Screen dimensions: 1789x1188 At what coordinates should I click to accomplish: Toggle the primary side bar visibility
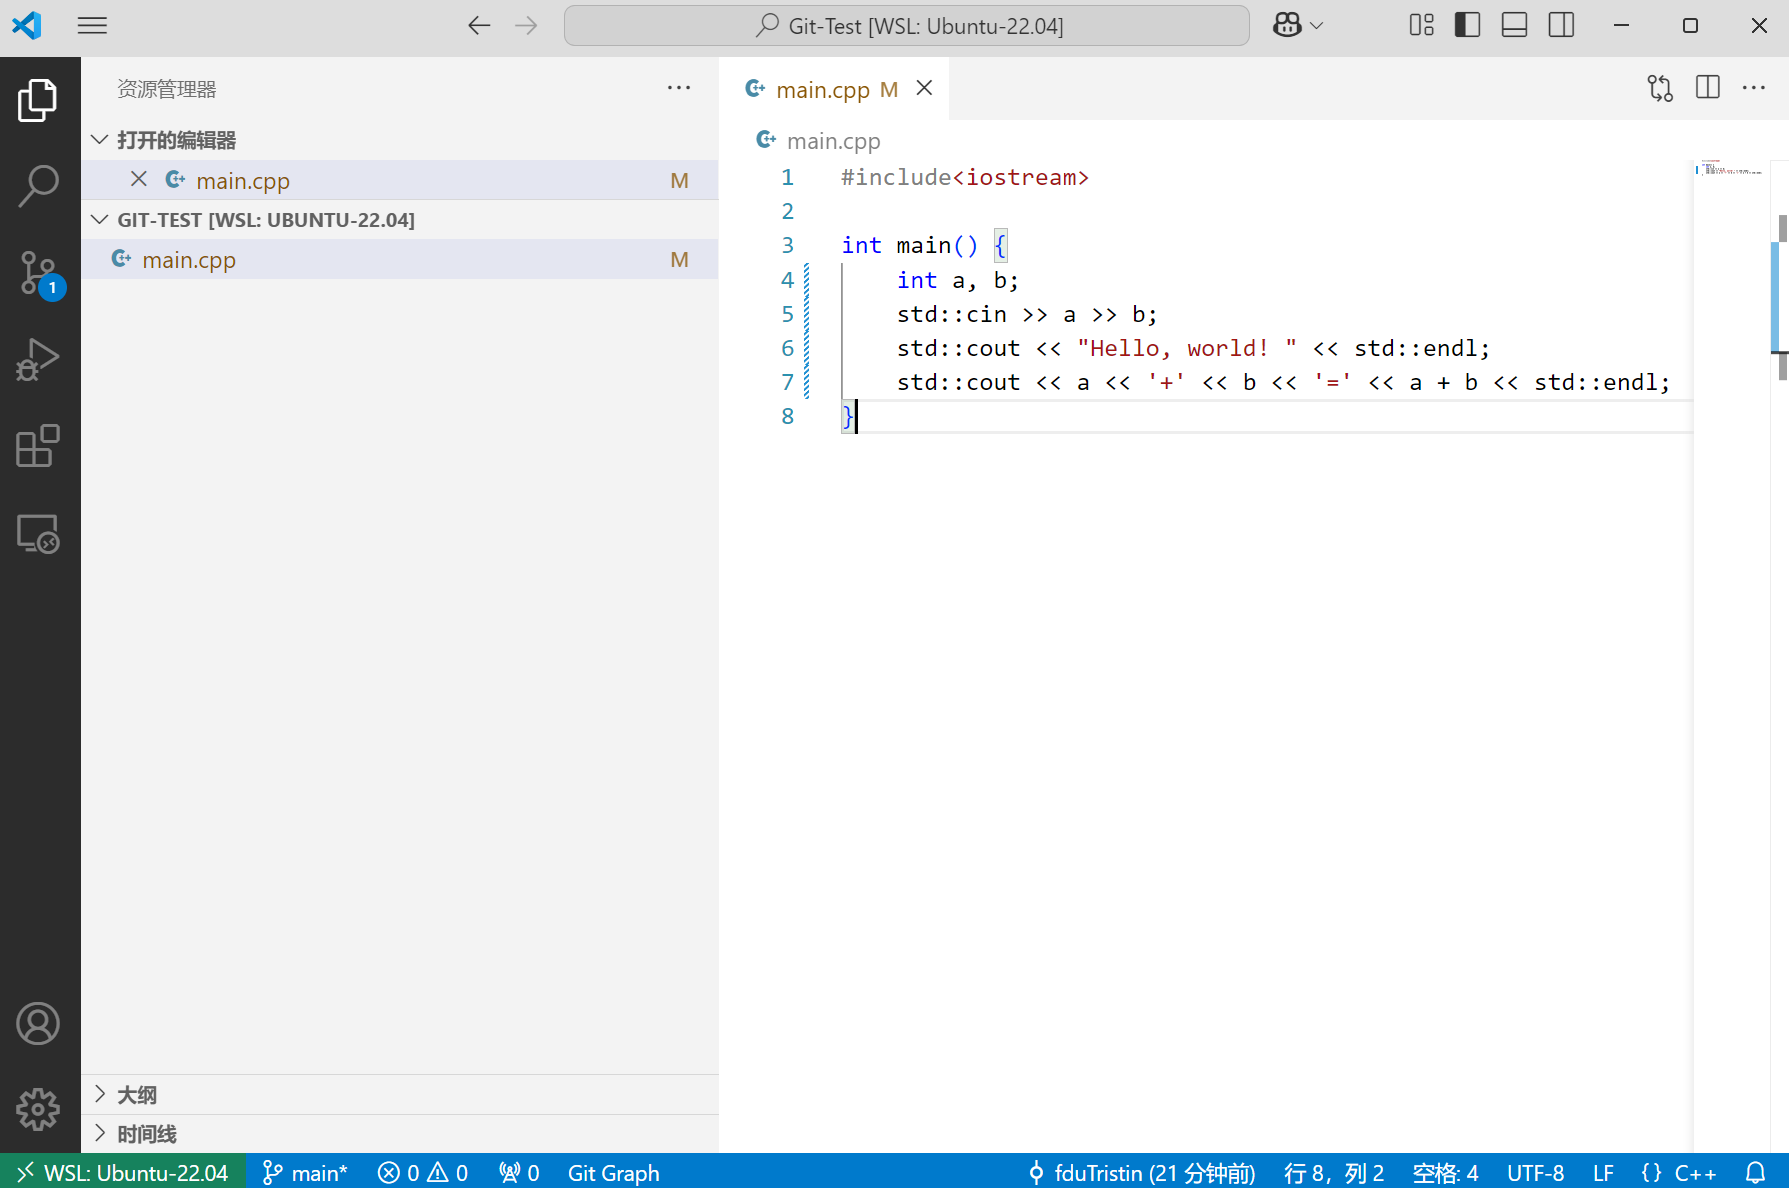click(x=1467, y=25)
